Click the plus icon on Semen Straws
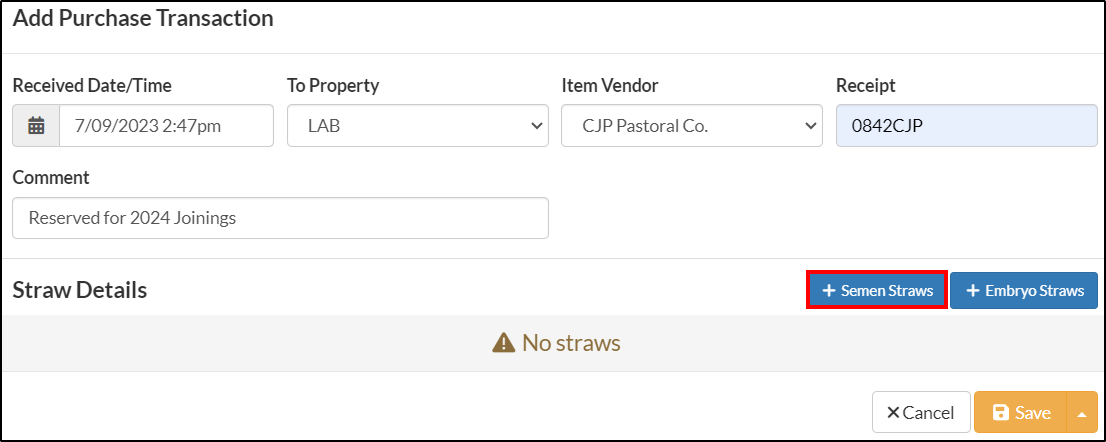 tap(829, 290)
